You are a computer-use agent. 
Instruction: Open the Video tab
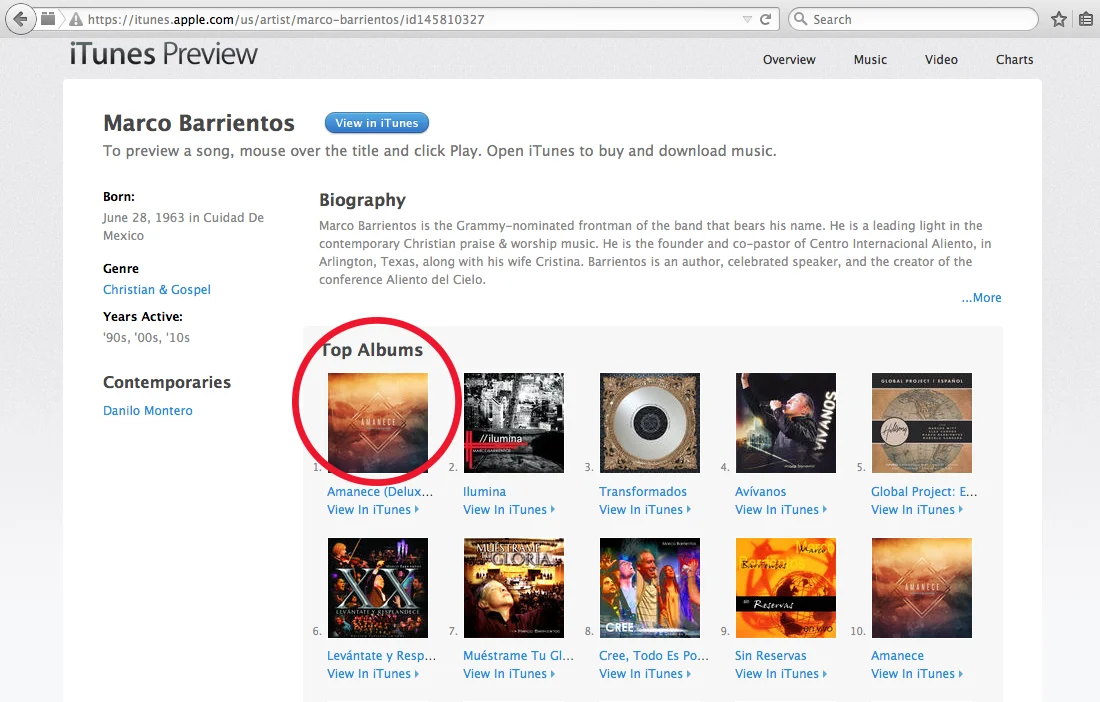941,60
